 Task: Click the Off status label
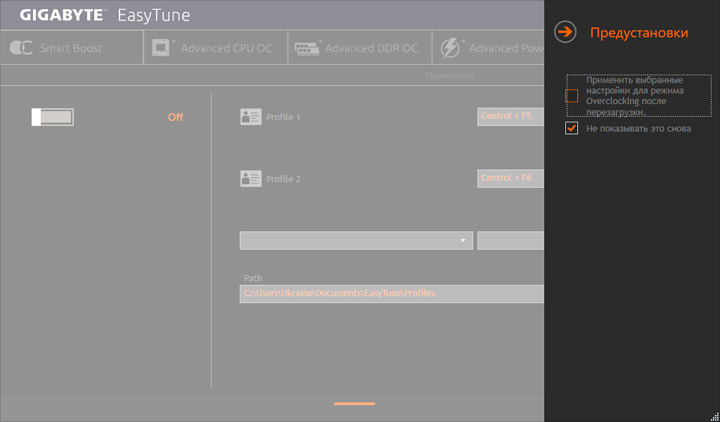(175, 117)
